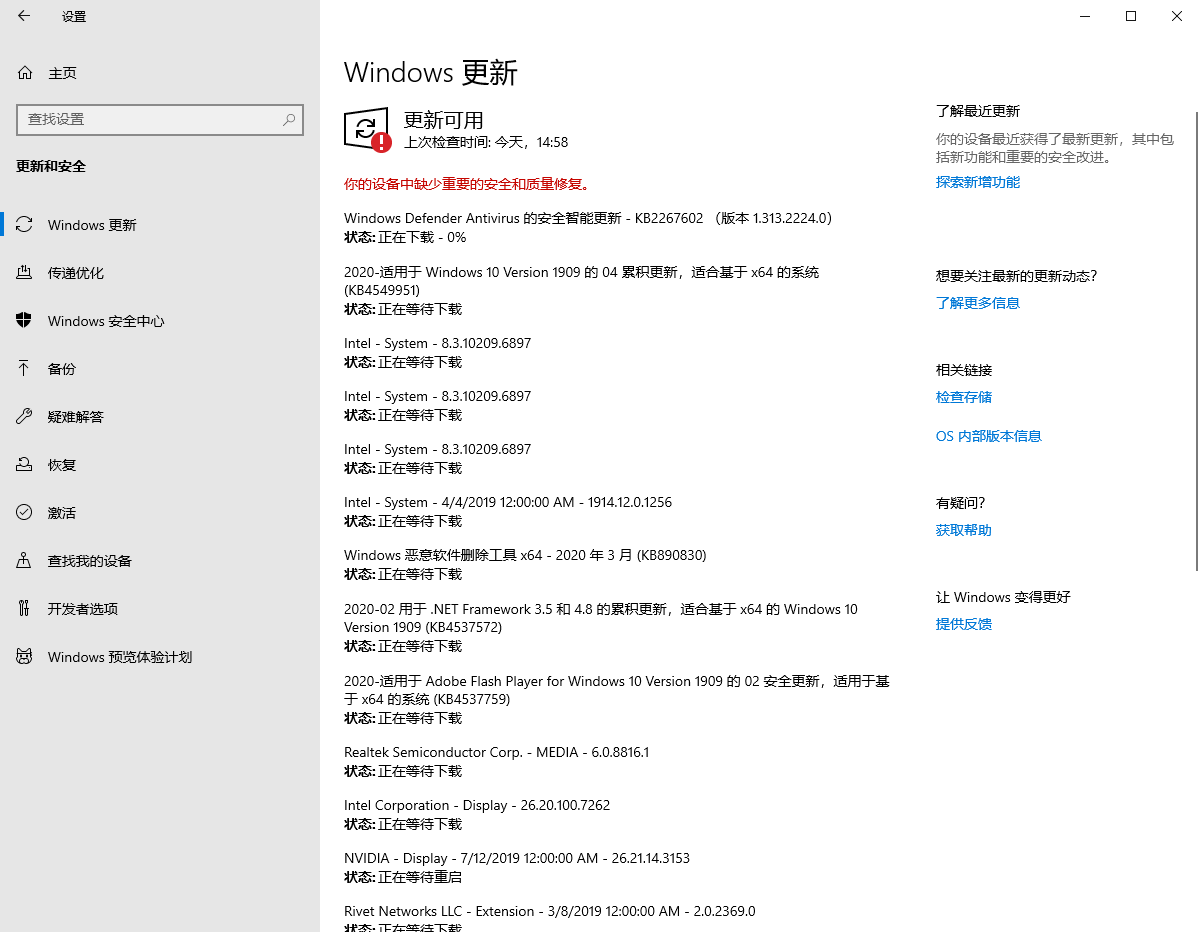Viewport: 1200px width, 932px height.
Task: Click the 更新和安全 sidebar heading
Action: click(x=51, y=166)
